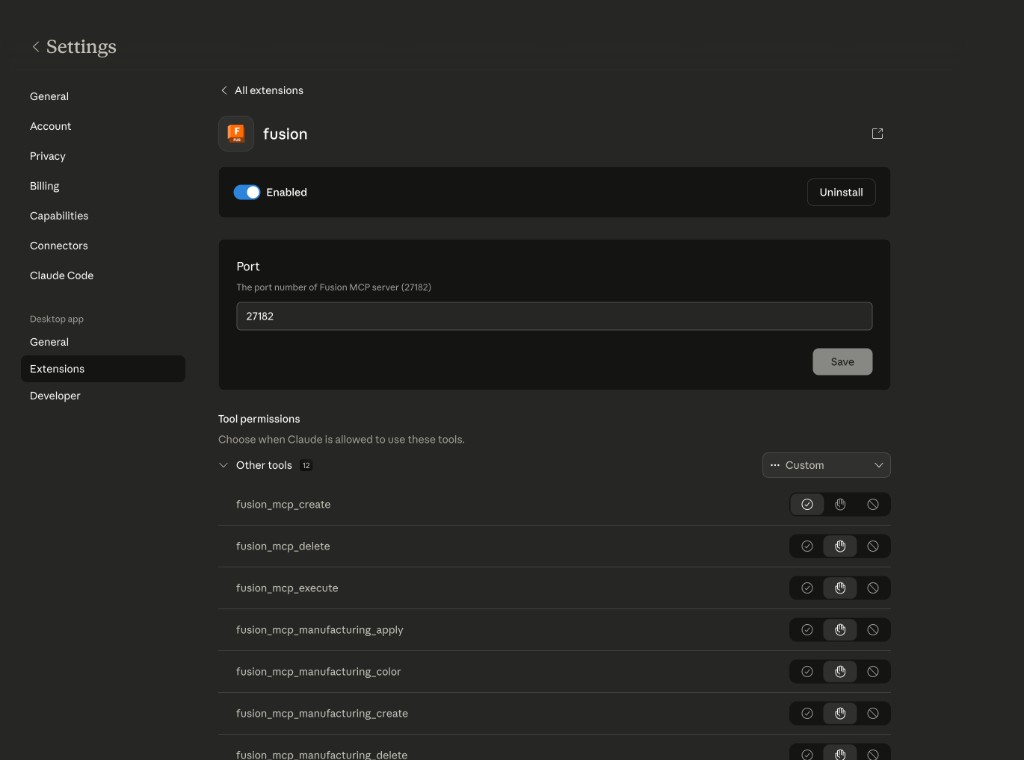Click the fusion_mcp_create tool name
The image size is (1024, 760).
283,504
